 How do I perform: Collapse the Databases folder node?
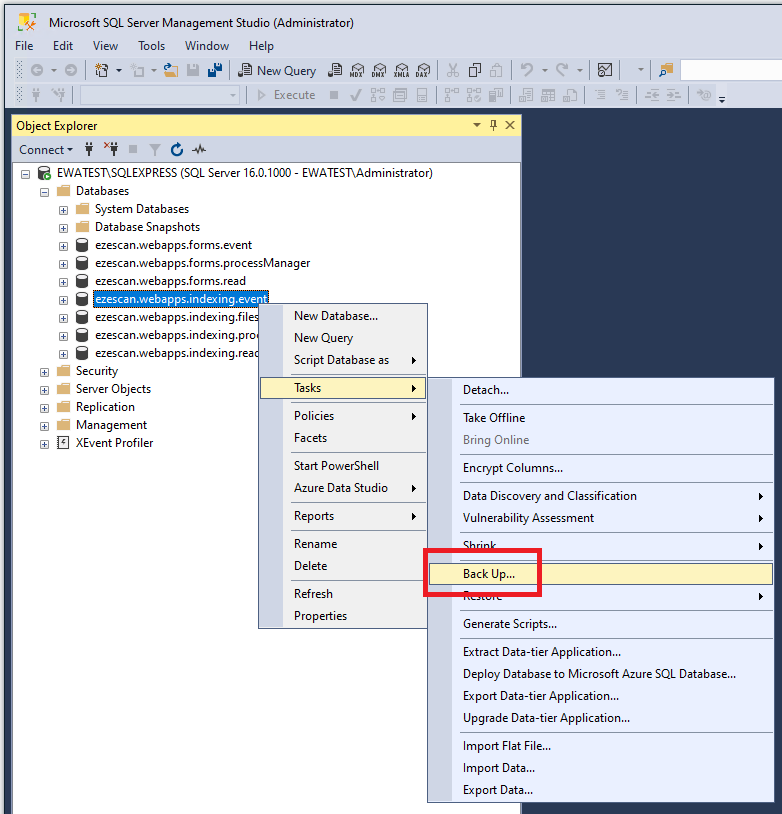click(45, 191)
